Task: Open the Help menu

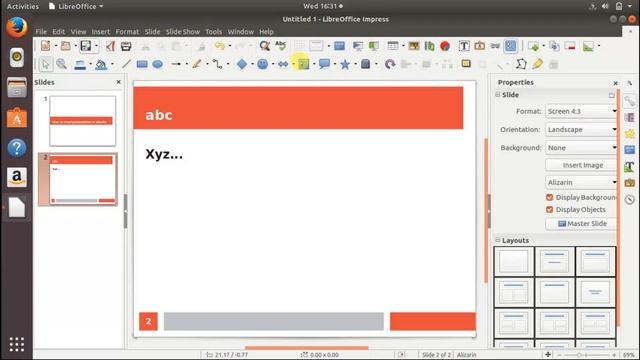Action: click(266, 32)
